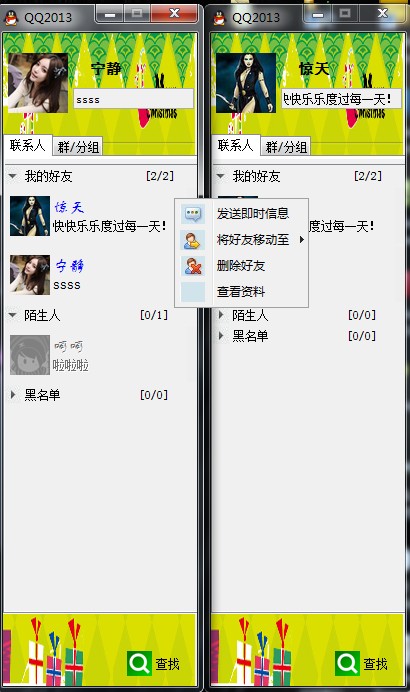Click the green search magnifier icon in right window

coord(347,663)
